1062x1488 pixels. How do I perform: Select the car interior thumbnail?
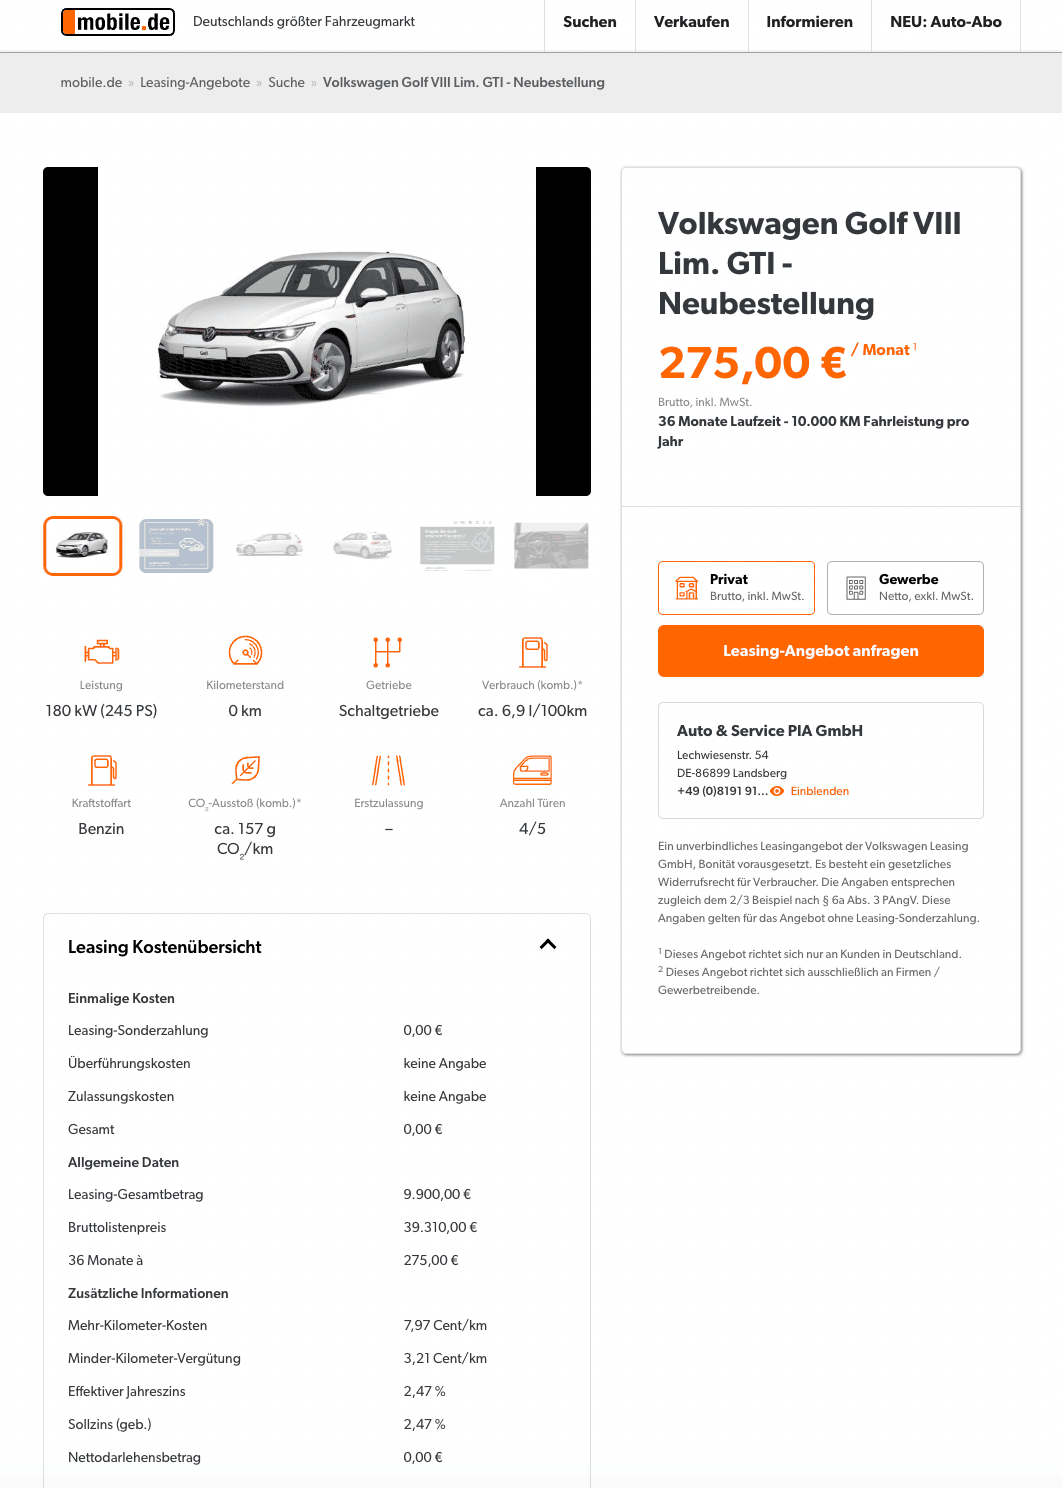tap(551, 546)
